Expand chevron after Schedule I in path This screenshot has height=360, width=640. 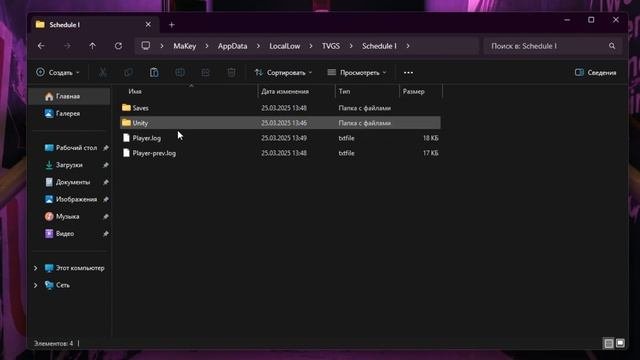pos(408,46)
